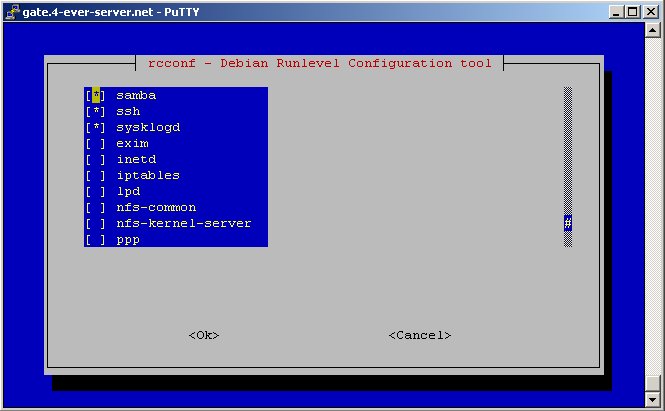
Task: Enable the ppp service checkbox
Action: tap(96, 240)
